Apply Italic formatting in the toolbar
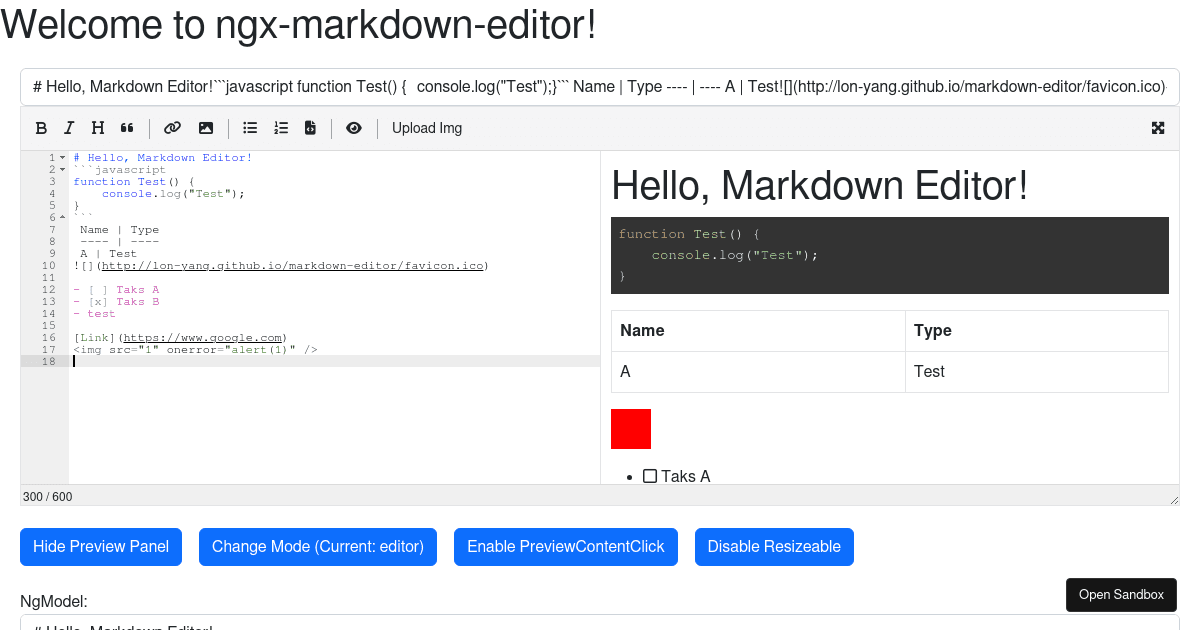Viewport: 1200px width, 630px height. click(68, 128)
